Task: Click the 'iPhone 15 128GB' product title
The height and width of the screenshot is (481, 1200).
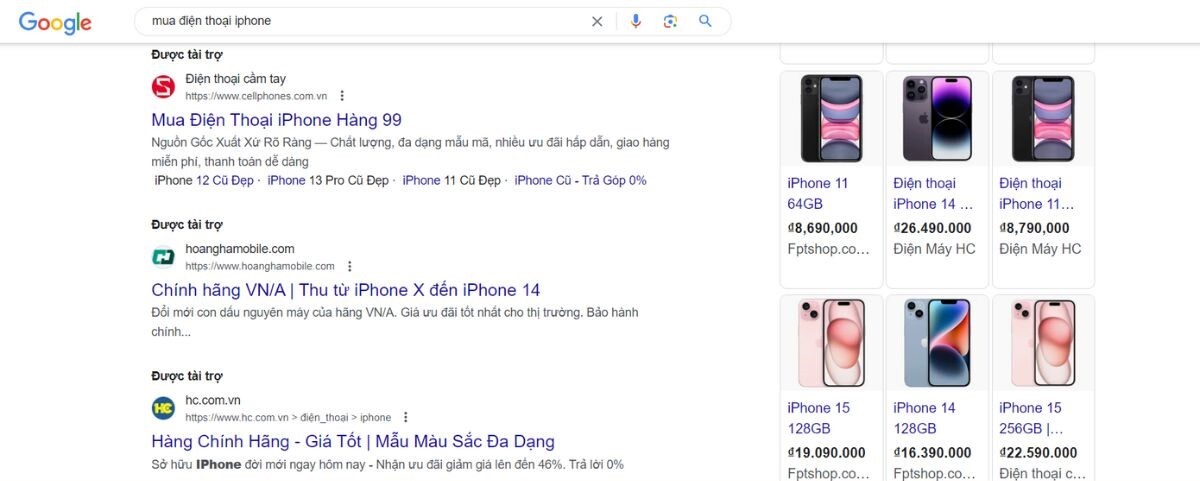Action: point(818,418)
